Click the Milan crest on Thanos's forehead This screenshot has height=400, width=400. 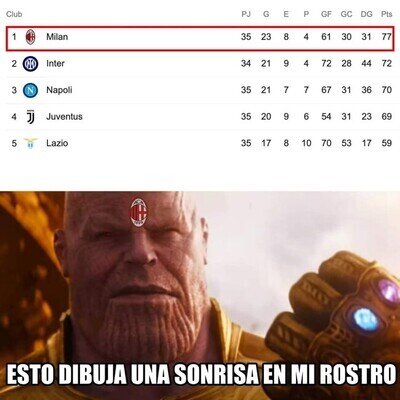pos(138,212)
